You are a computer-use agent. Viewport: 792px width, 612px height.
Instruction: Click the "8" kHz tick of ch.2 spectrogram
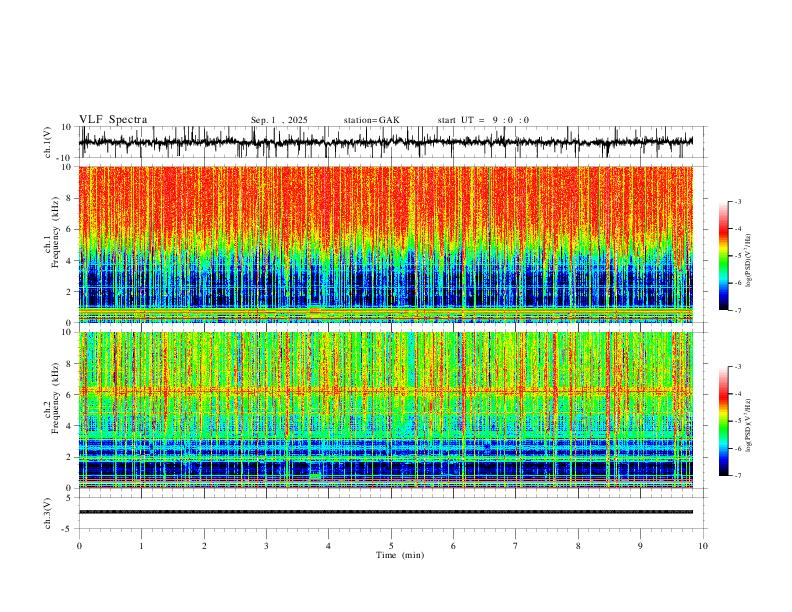point(69,364)
